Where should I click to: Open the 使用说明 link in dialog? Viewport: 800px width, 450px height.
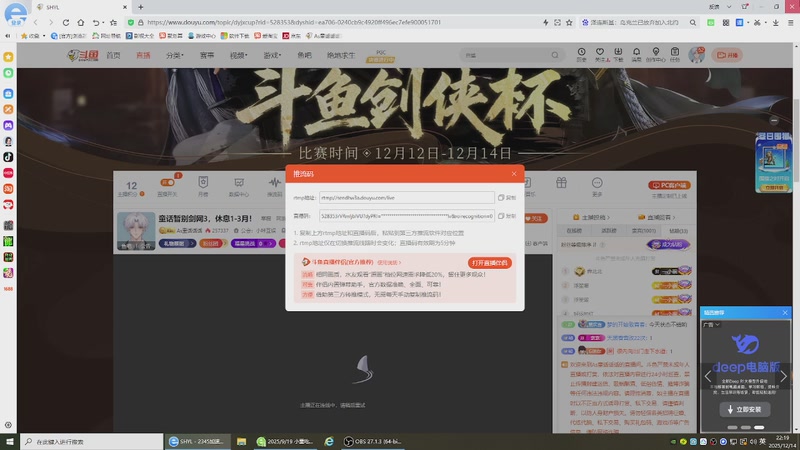(389, 263)
